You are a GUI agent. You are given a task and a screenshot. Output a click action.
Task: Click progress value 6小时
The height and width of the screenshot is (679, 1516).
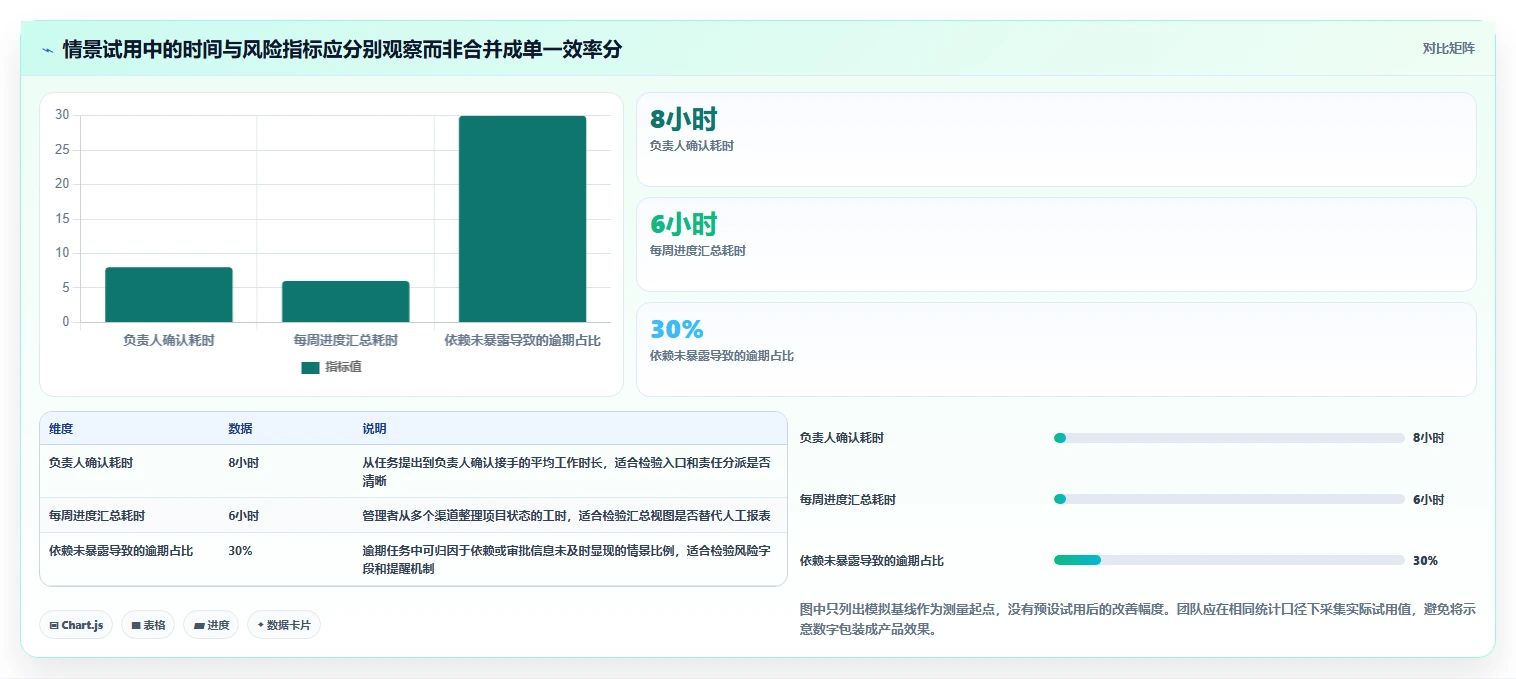tap(1429, 500)
